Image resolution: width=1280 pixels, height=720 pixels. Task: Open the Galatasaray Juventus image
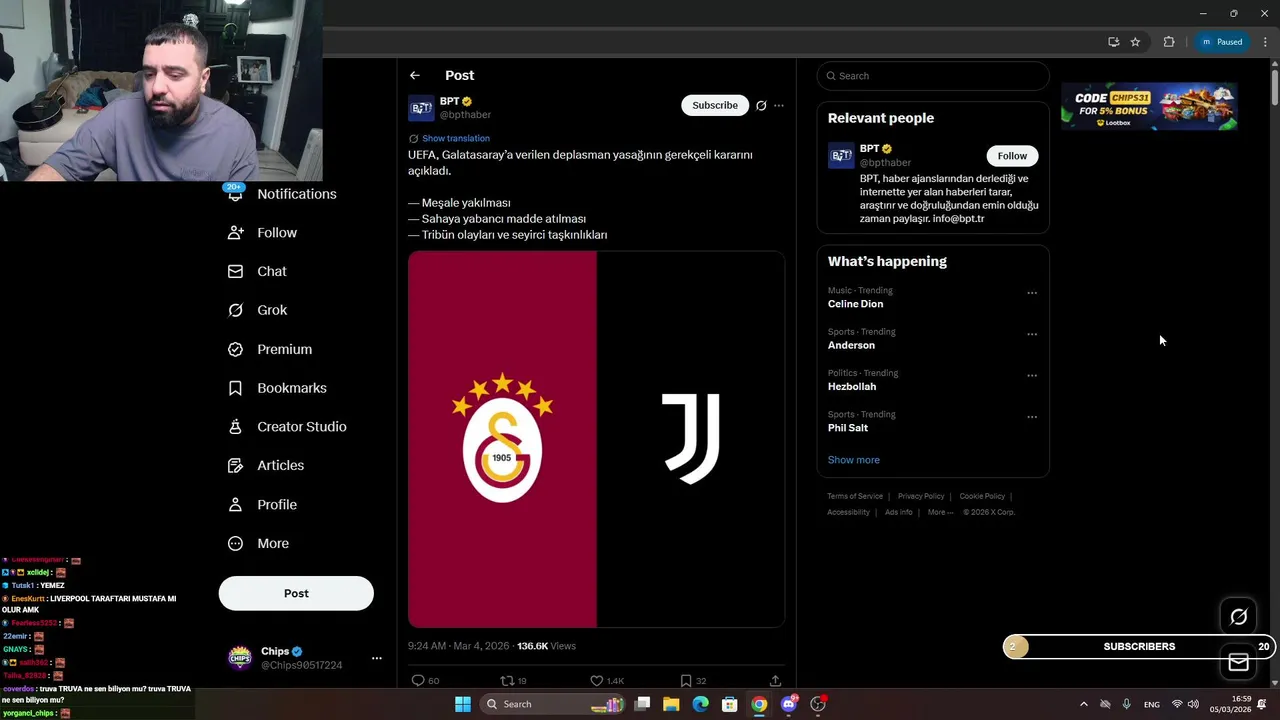(x=596, y=439)
